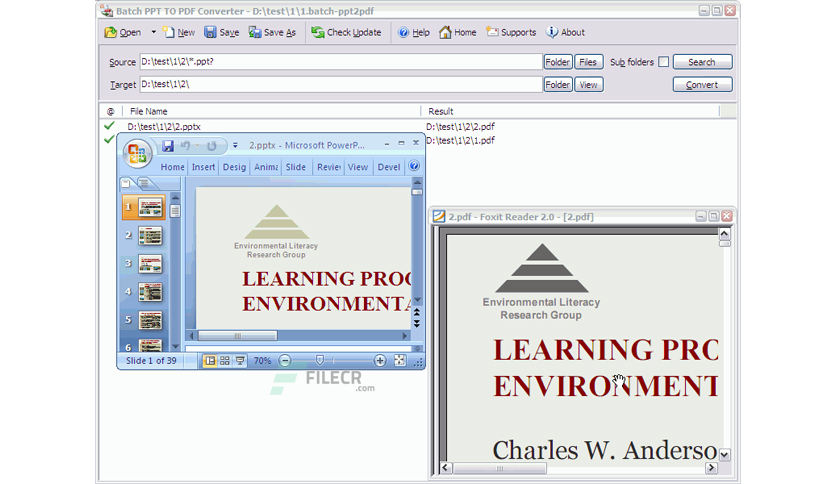This screenshot has width=836, height=484.
Task: Open Help from the toolbar
Action: click(414, 33)
